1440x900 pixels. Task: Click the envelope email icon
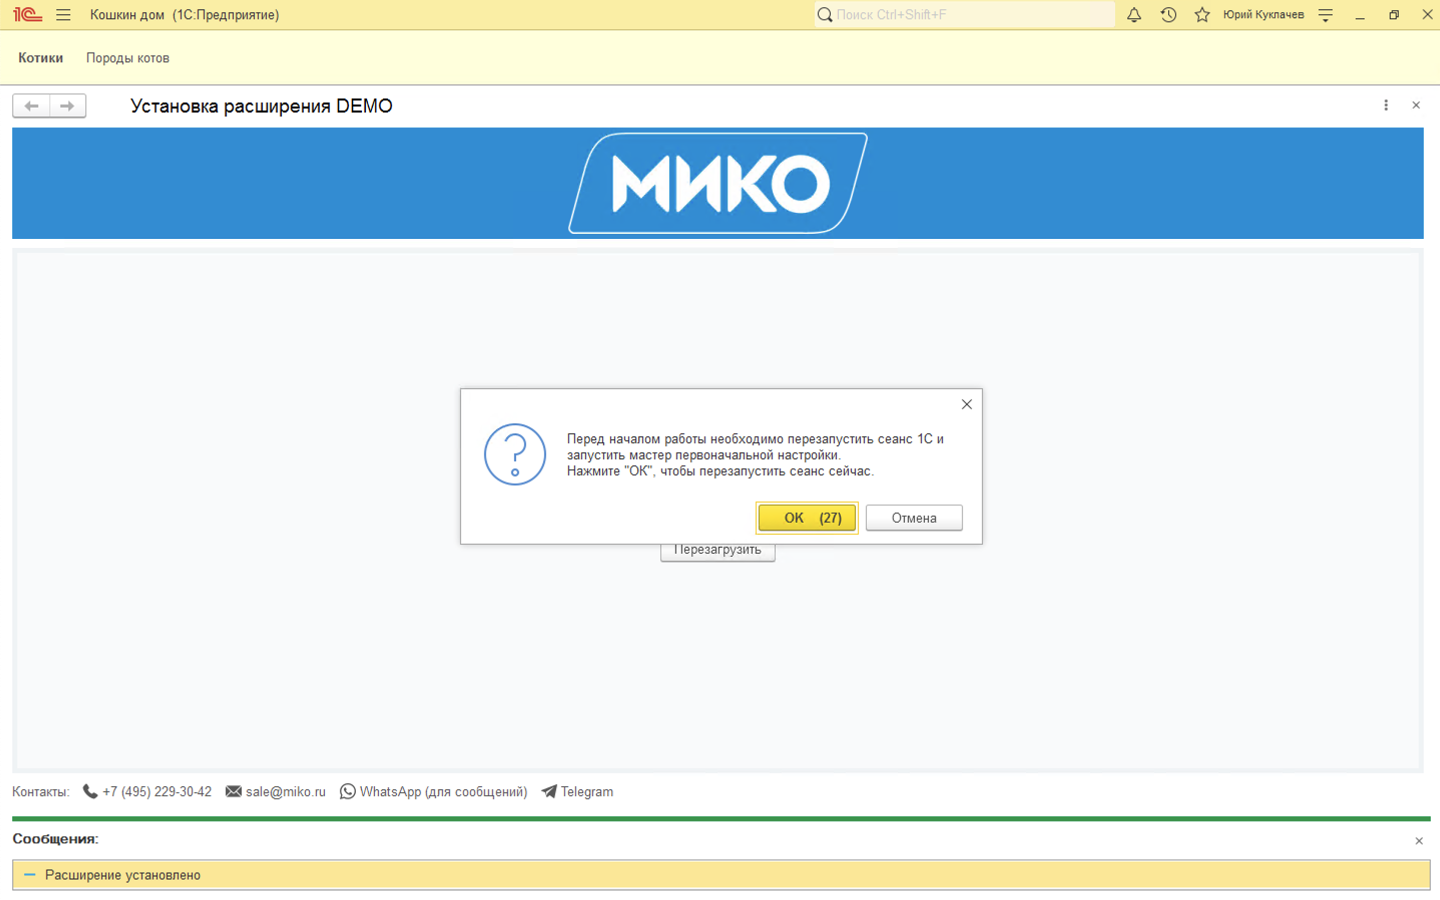pyautogui.click(x=234, y=792)
